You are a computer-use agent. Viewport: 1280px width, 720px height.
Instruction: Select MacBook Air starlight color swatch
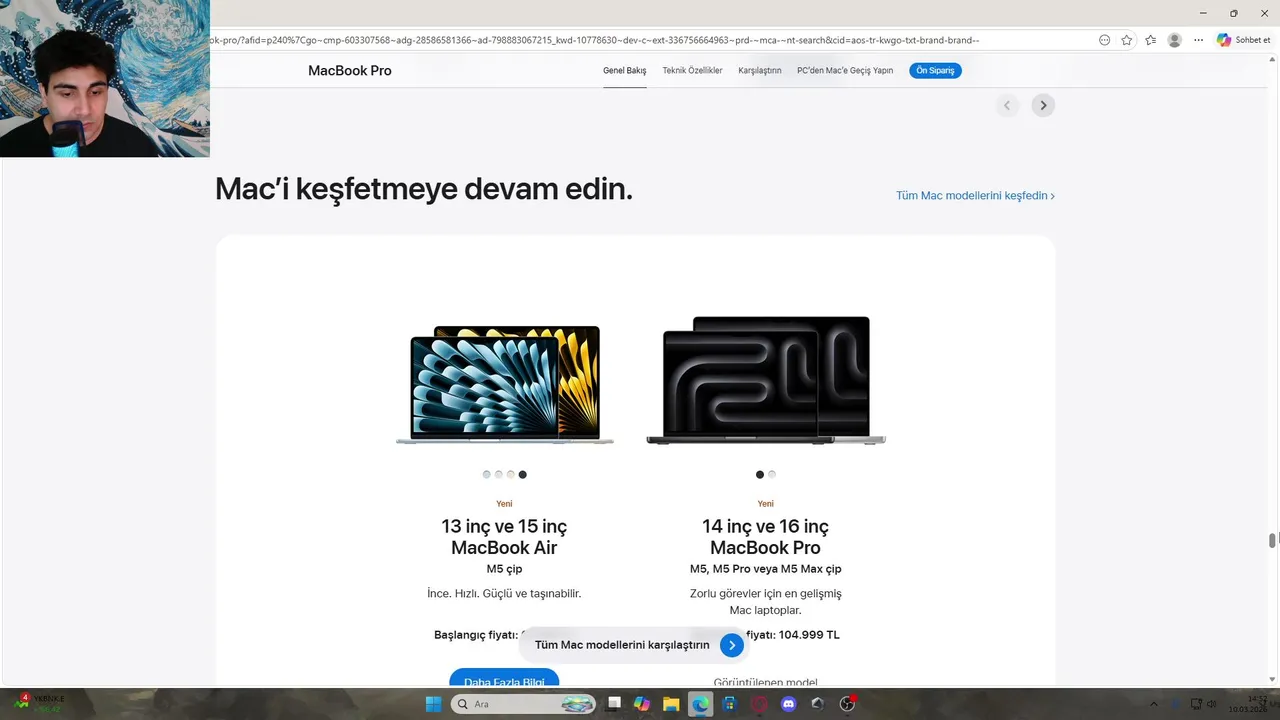coord(511,474)
